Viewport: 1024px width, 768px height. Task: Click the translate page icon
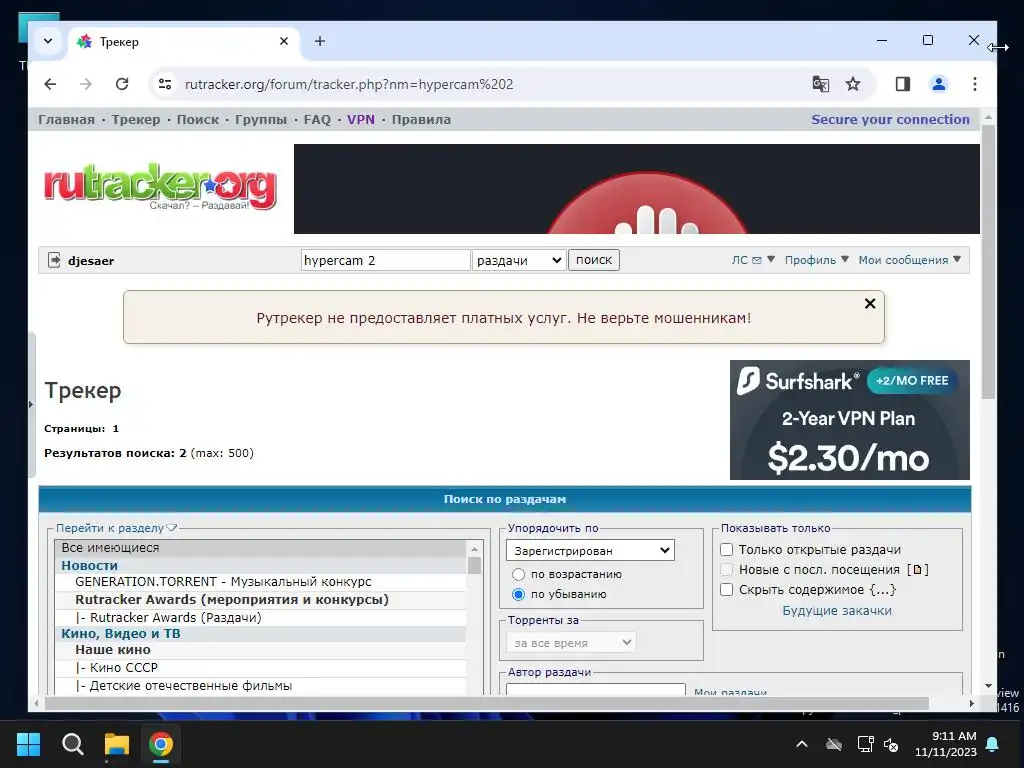click(x=821, y=84)
